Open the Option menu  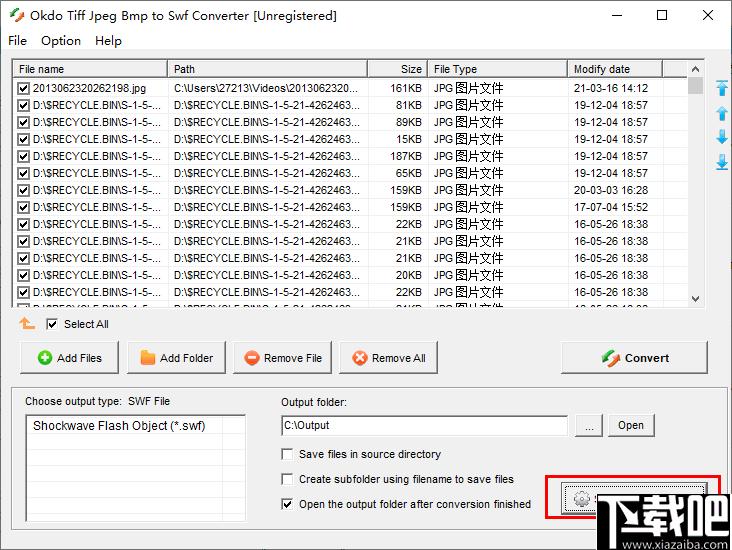coord(61,41)
